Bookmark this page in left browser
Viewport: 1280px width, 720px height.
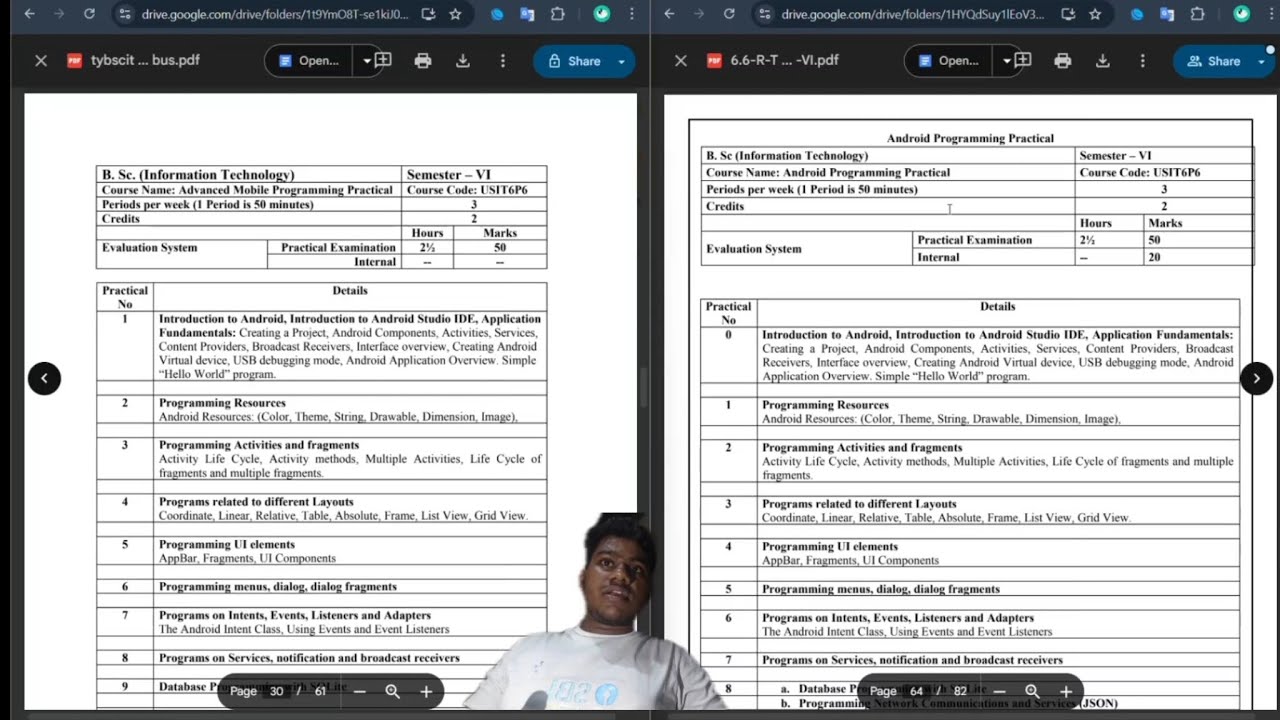point(455,14)
